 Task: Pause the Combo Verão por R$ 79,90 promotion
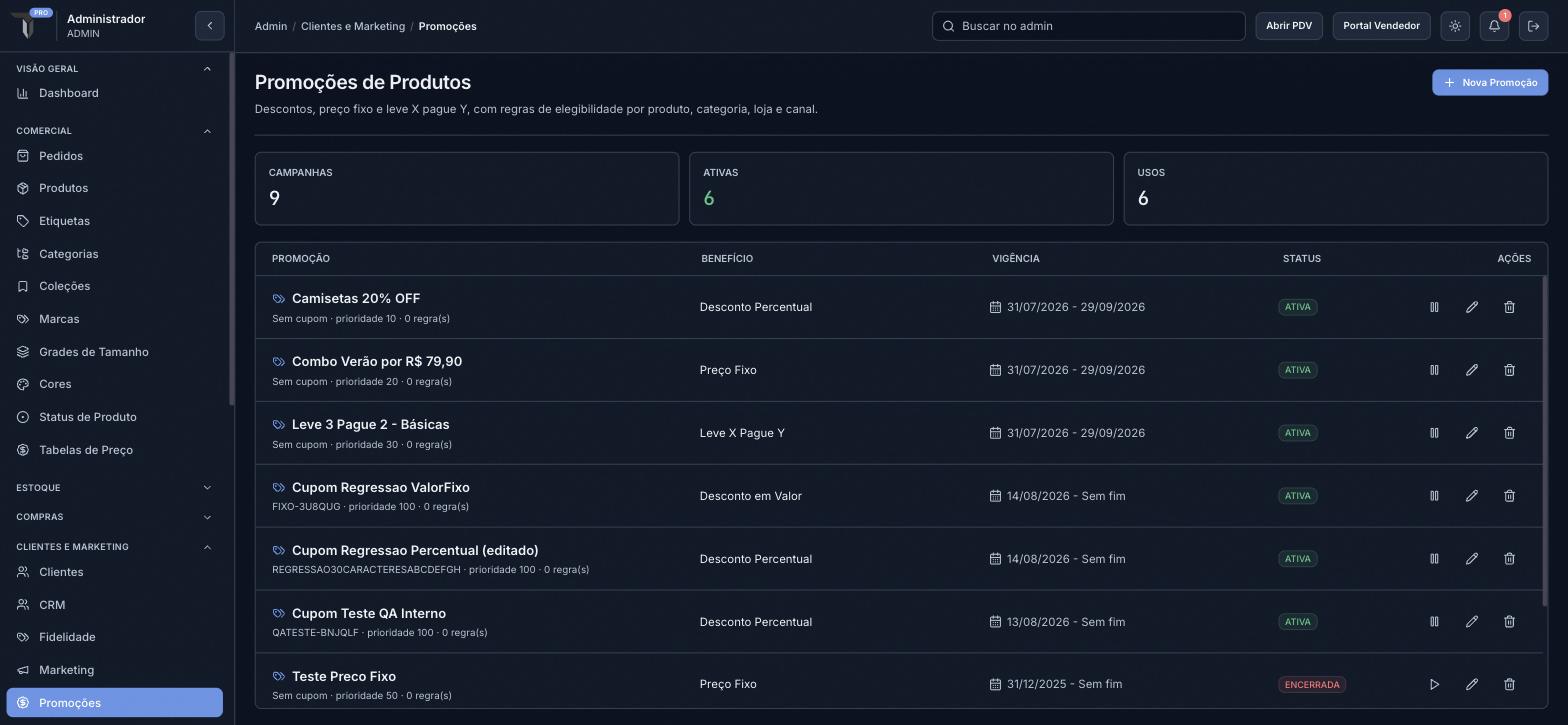pos(1434,370)
